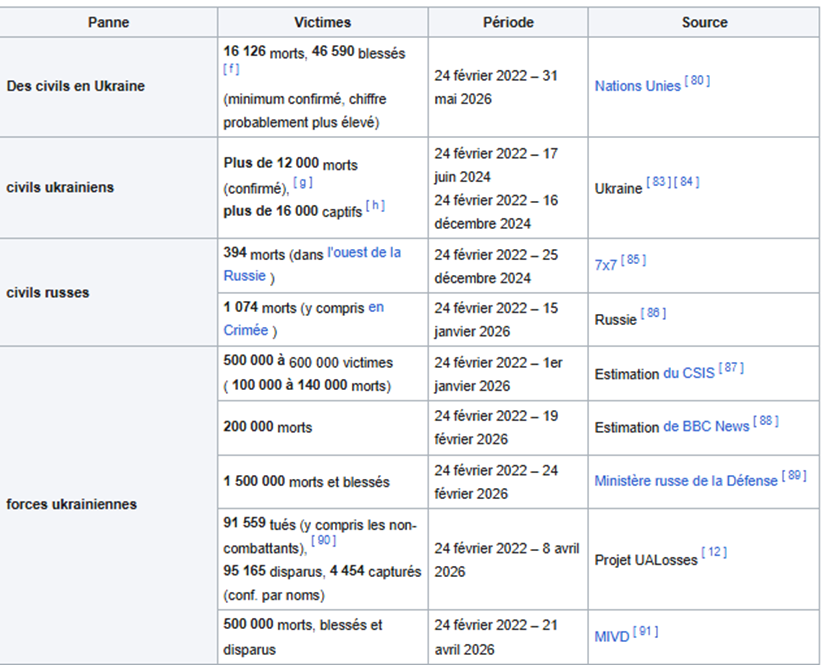The width and height of the screenshot is (824, 665).
Task: Select 1 500 000 morts et blessés cell
Action: (x=323, y=482)
